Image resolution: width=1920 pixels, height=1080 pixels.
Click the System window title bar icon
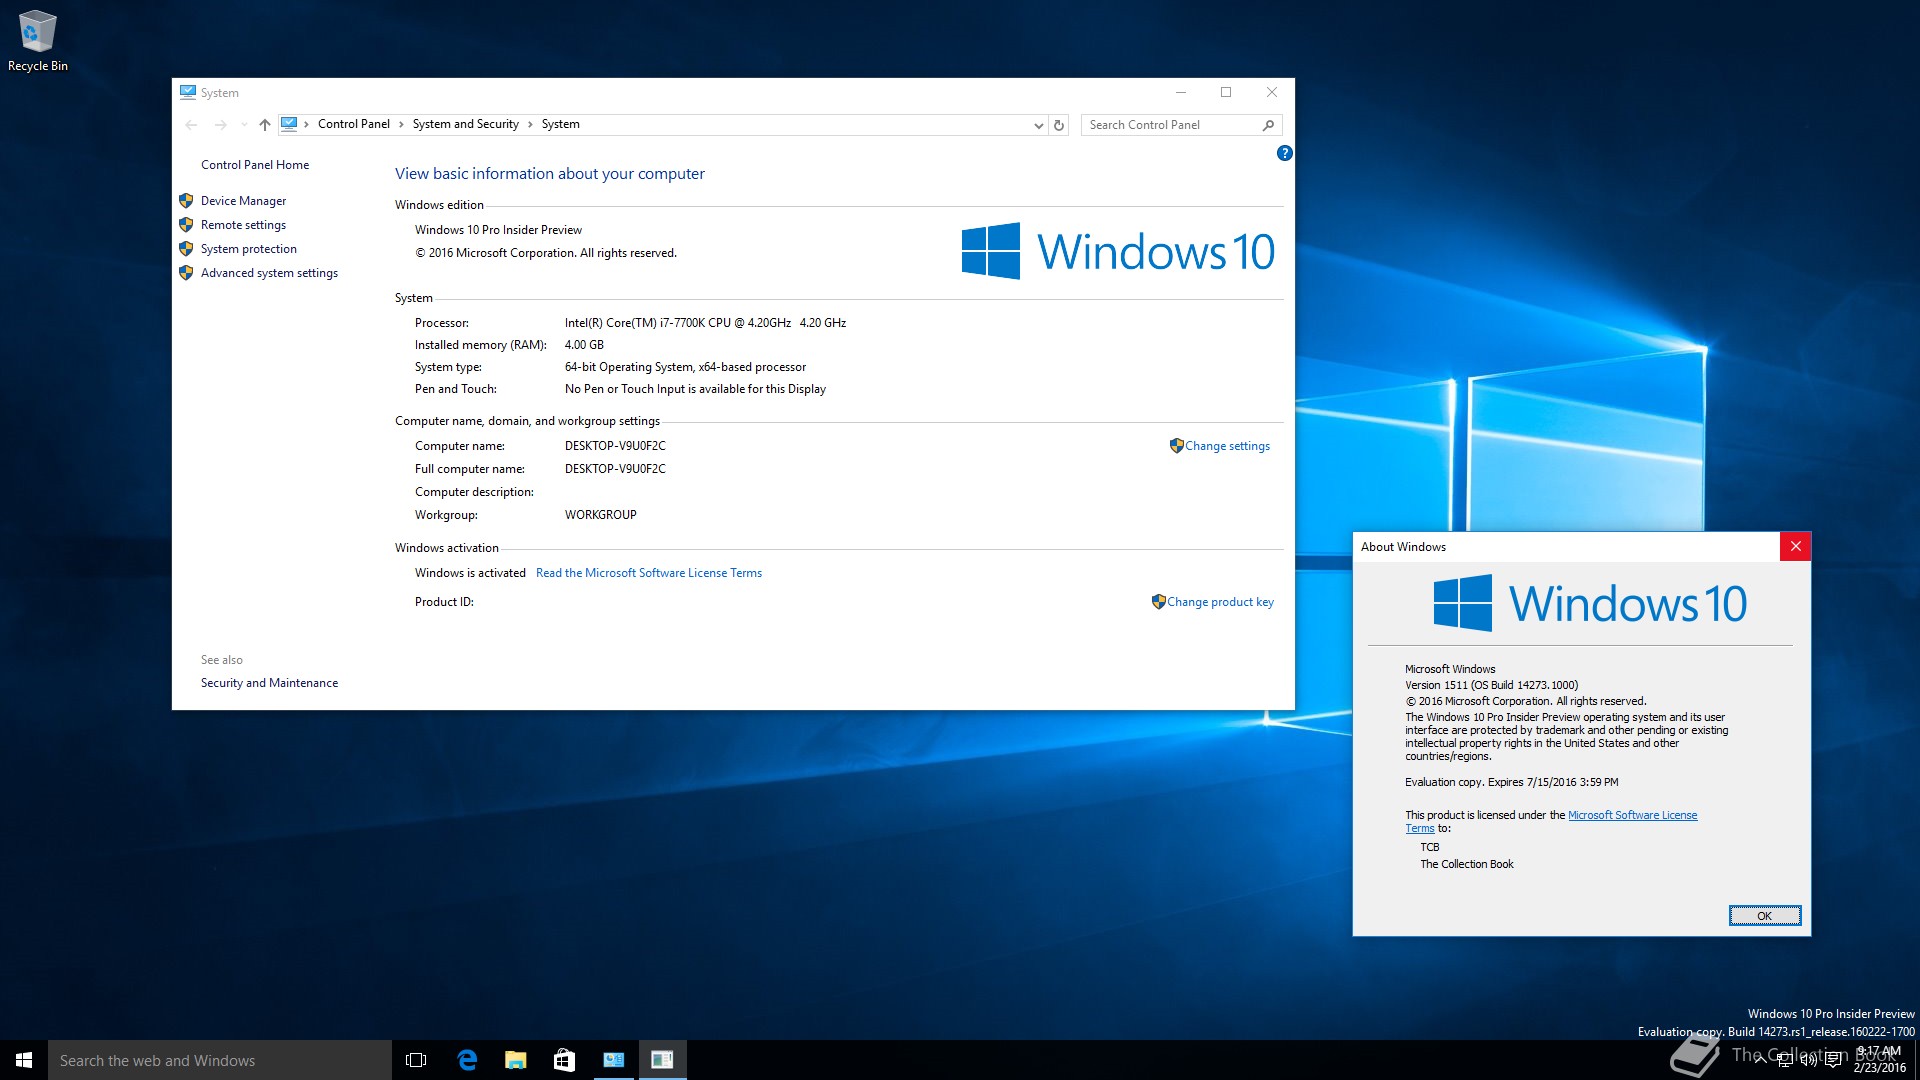tap(187, 92)
